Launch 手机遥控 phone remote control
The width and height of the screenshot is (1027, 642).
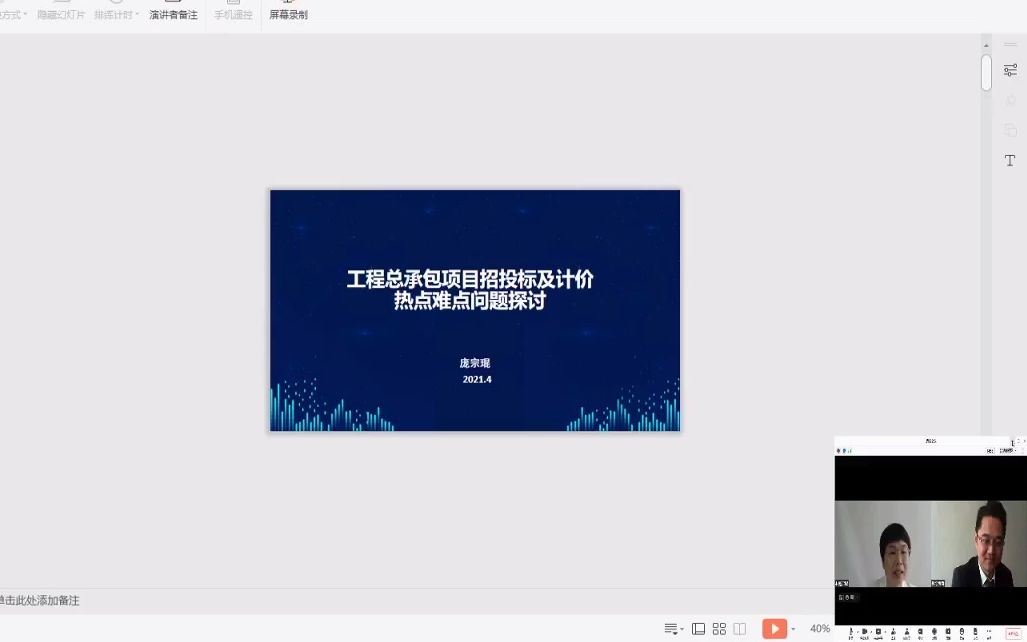tap(233, 14)
